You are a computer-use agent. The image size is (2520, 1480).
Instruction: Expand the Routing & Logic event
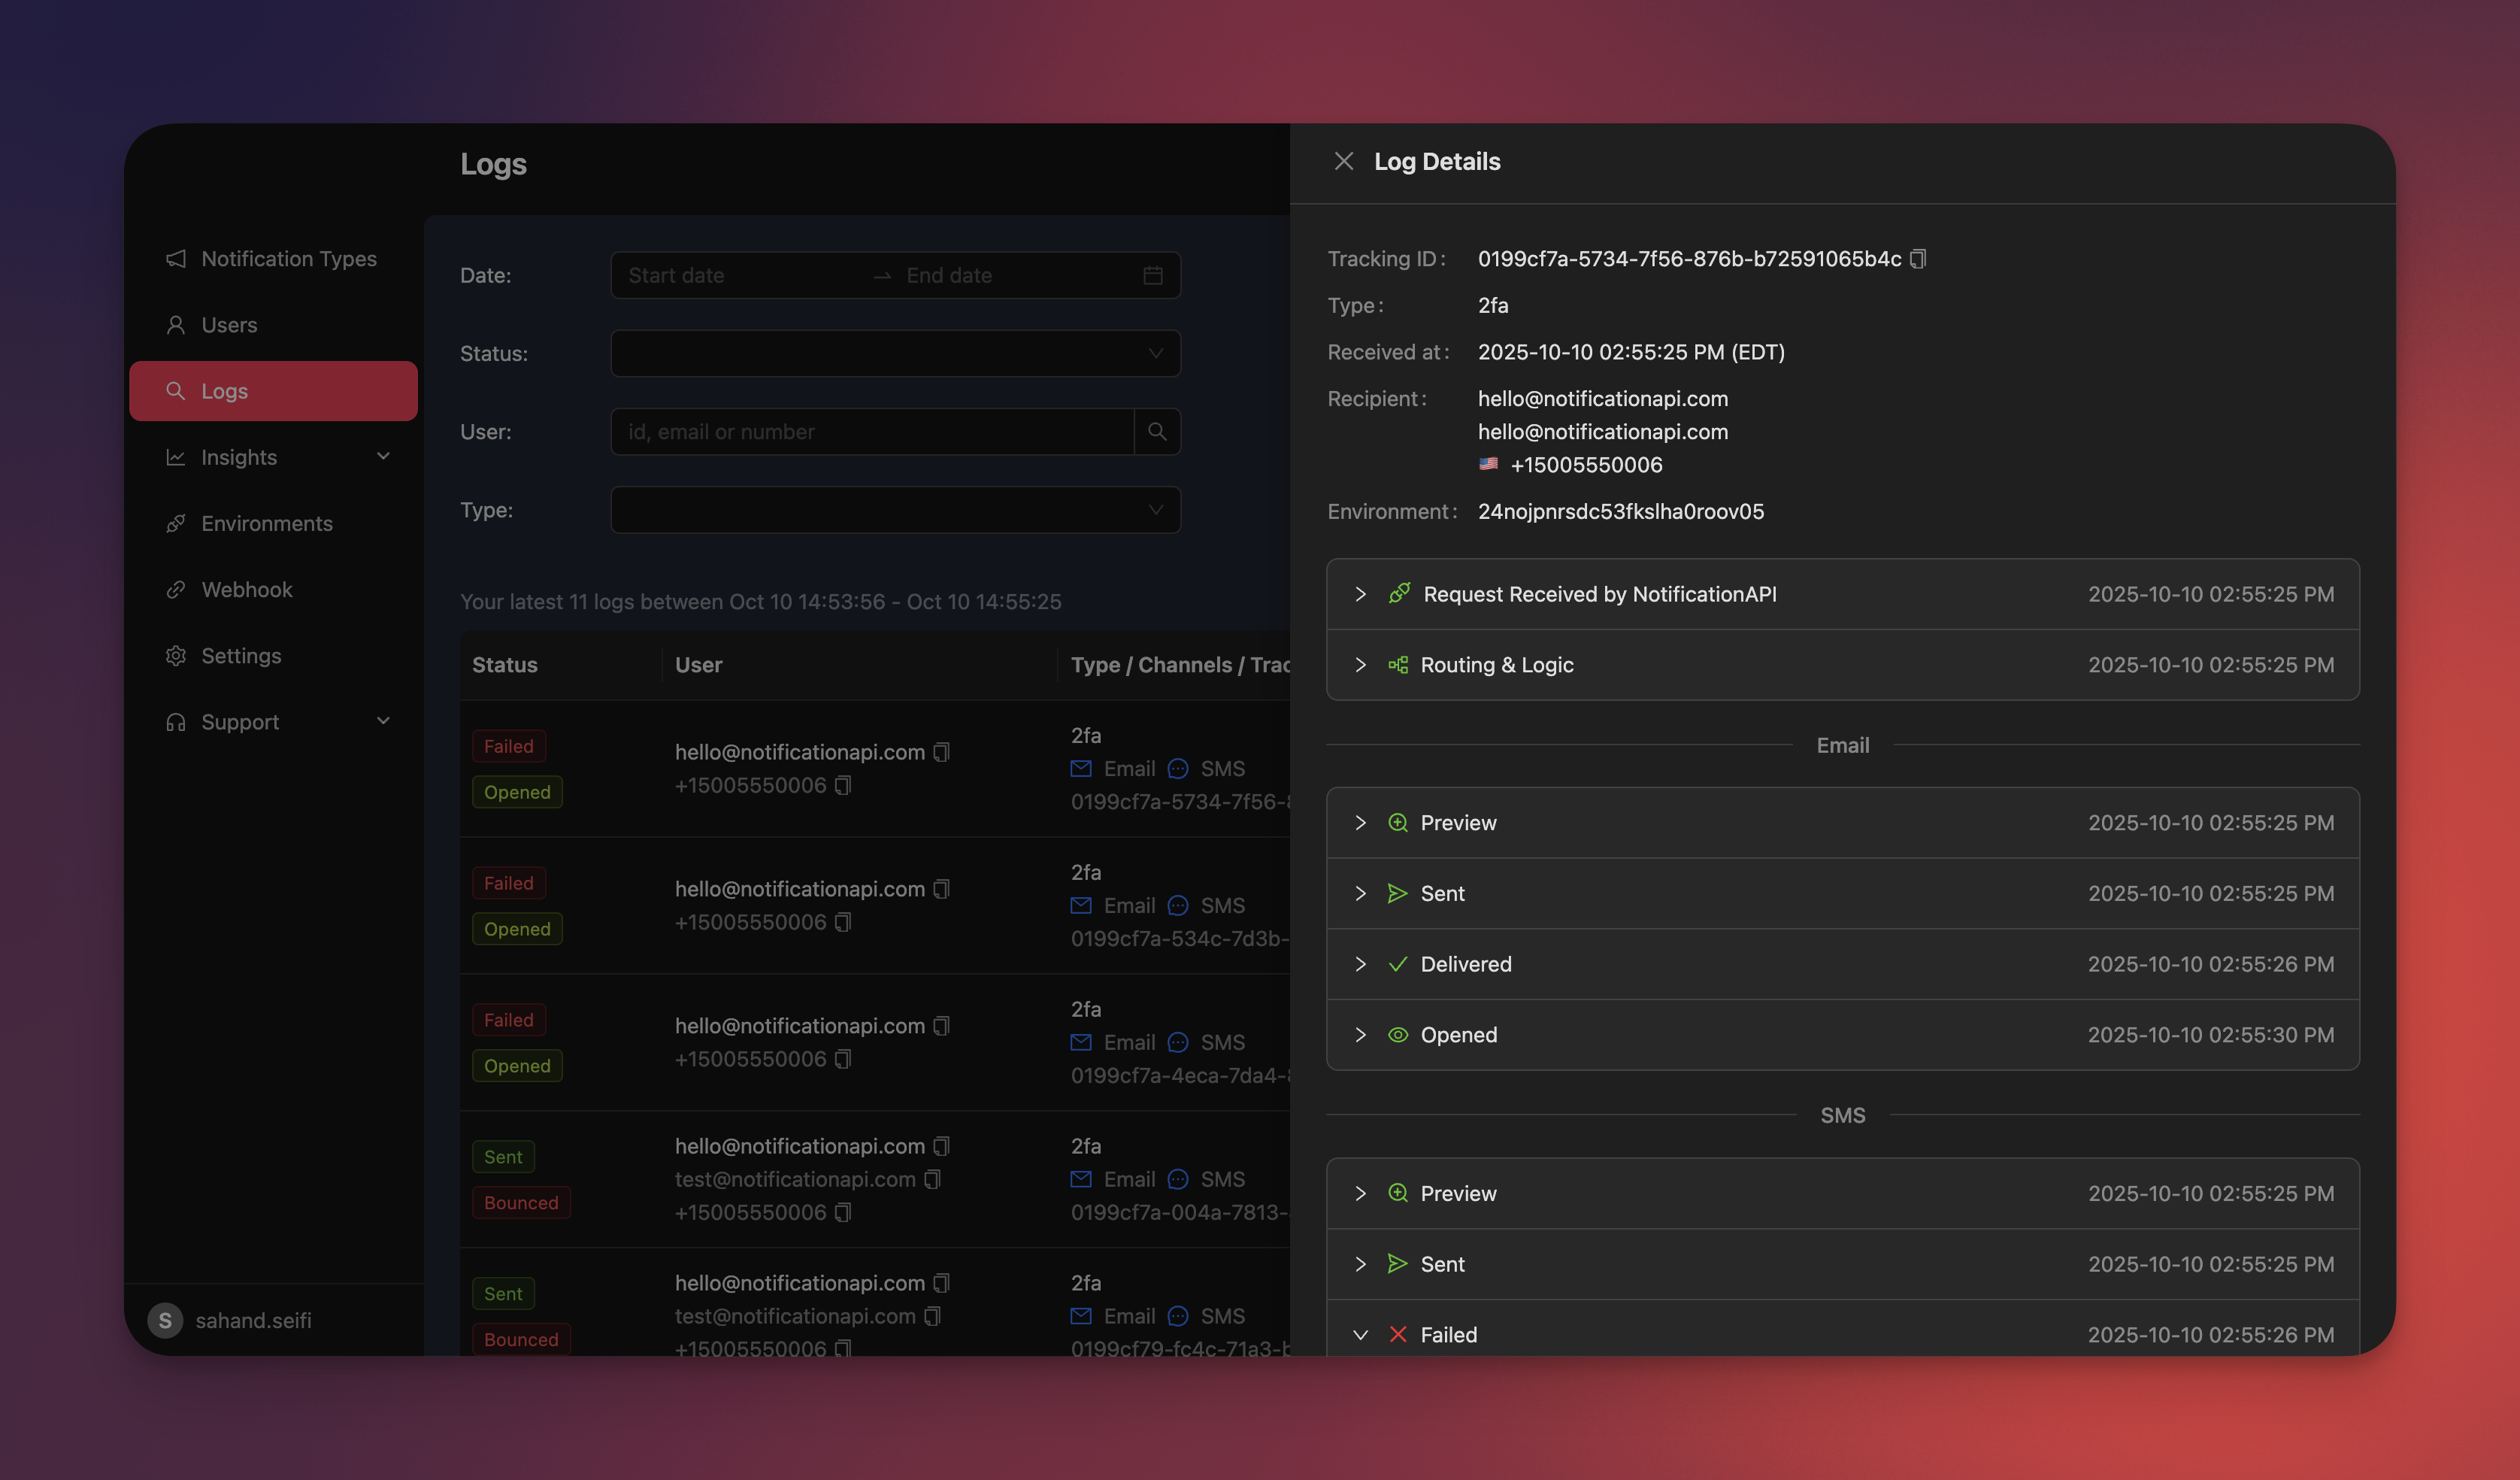1360,665
